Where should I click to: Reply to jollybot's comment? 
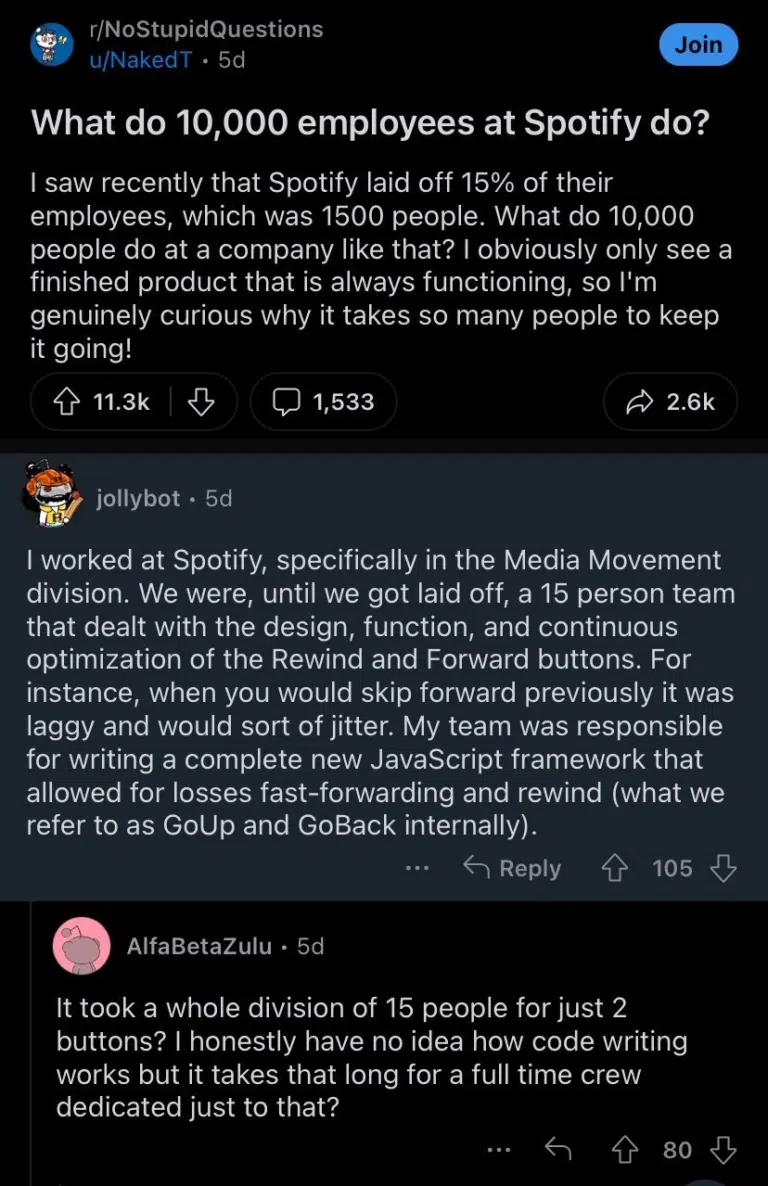512,868
